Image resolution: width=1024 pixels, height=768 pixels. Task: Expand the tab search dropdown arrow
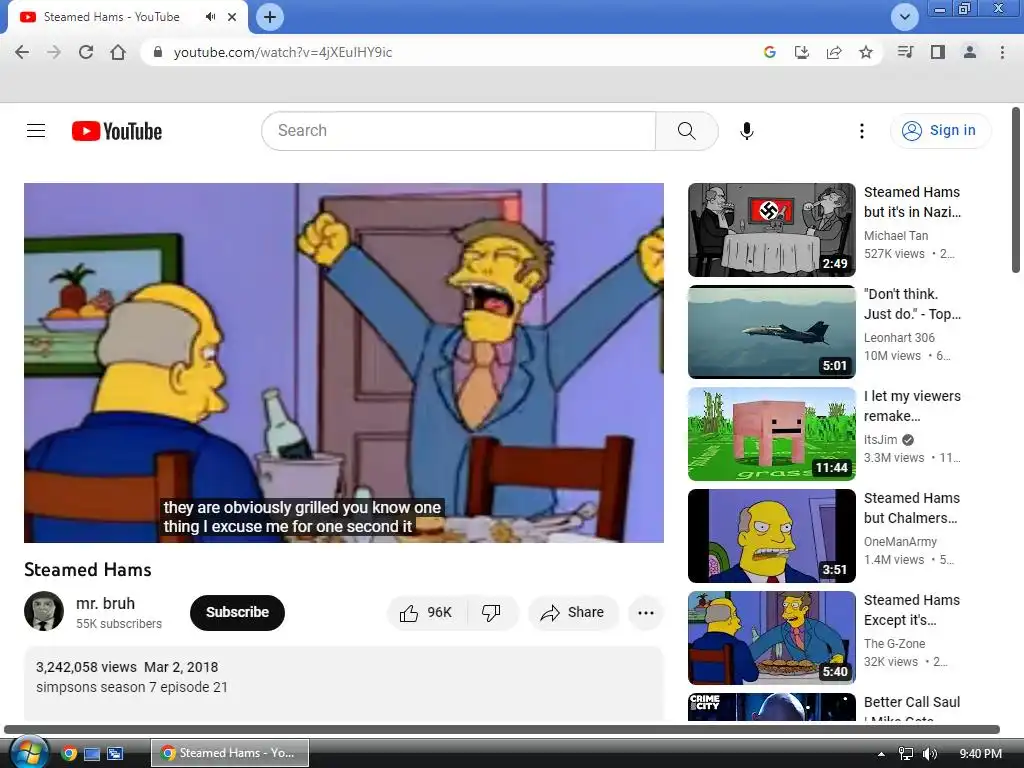click(x=904, y=17)
